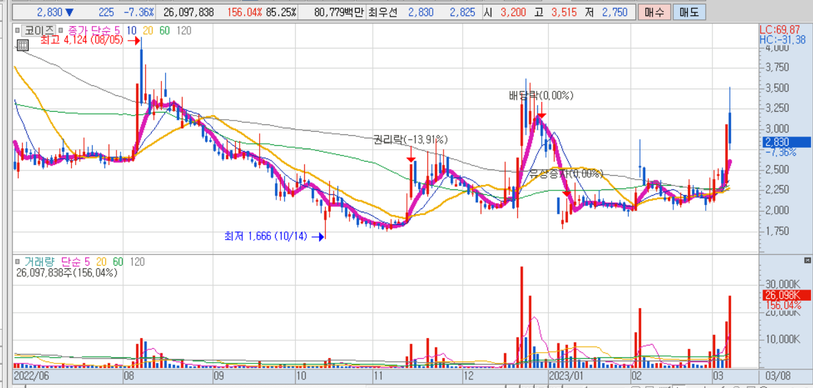Click the low price 2,750 value
Image resolution: width=813 pixels, height=388 pixels.
click(614, 12)
